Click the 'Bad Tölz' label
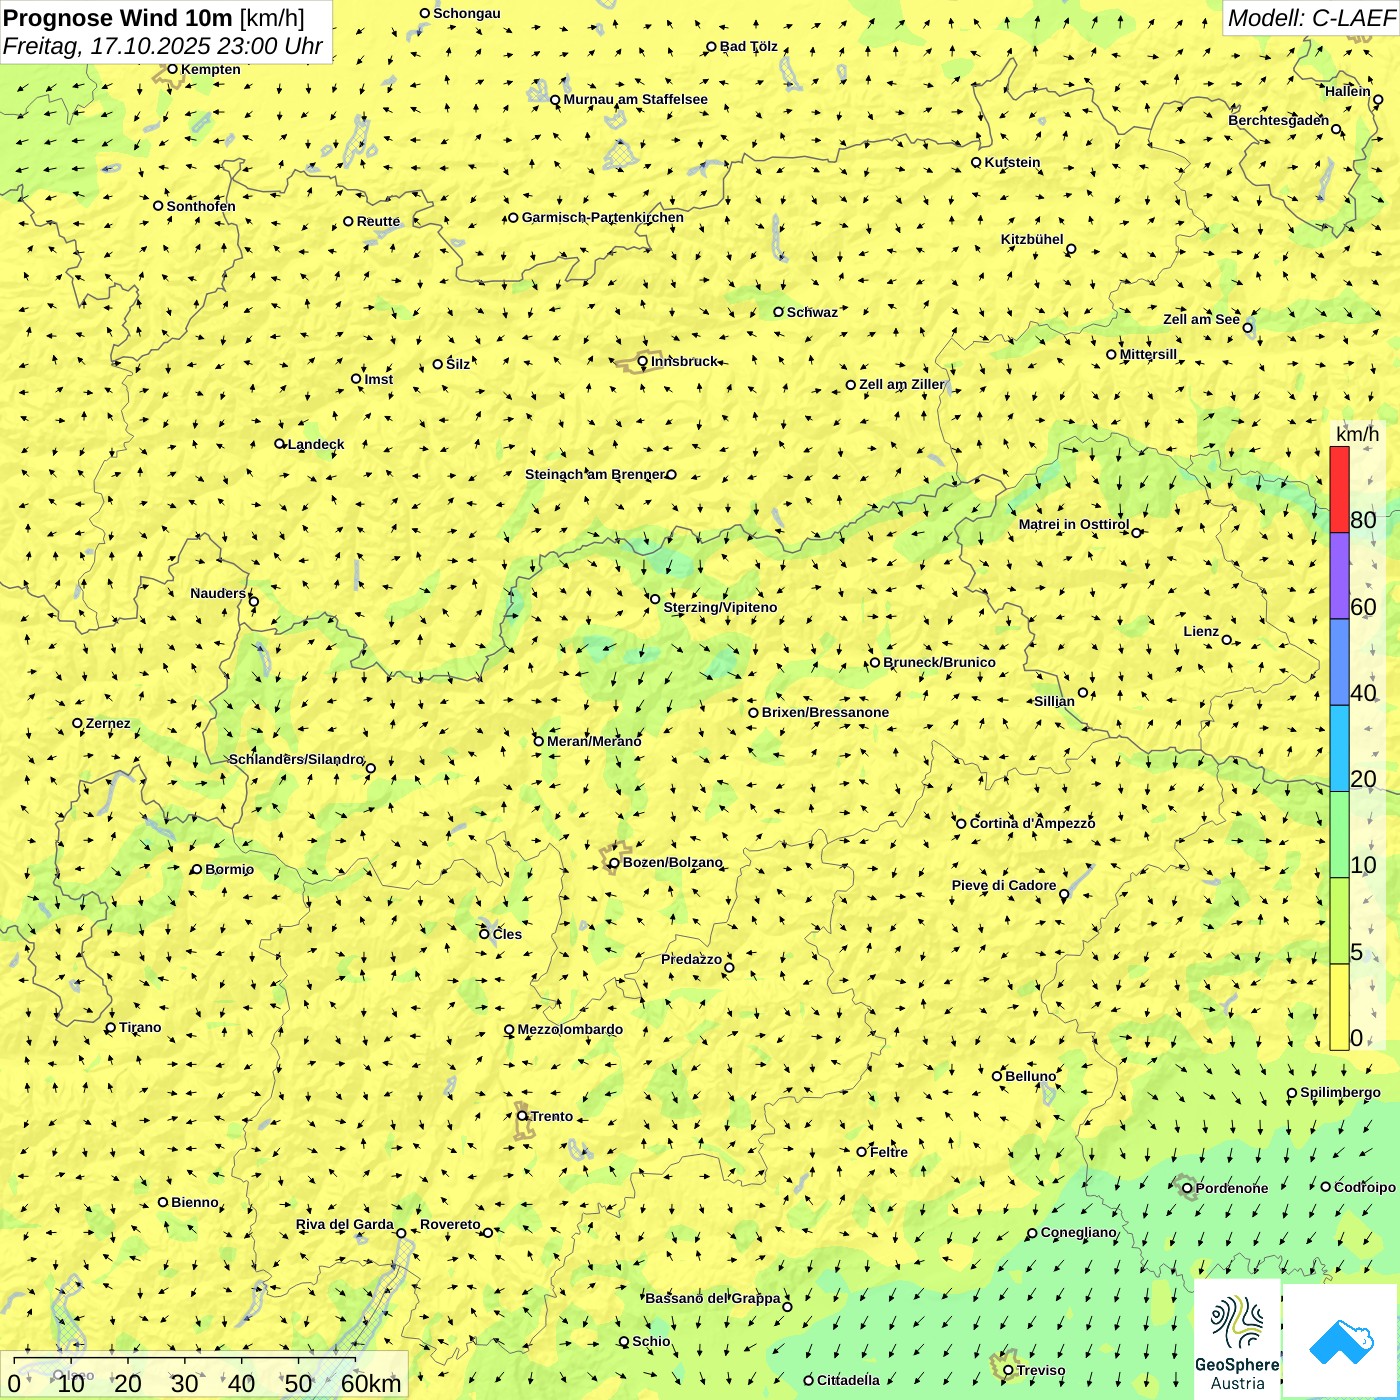The width and height of the screenshot is (1400, 1400). (748, 46)
